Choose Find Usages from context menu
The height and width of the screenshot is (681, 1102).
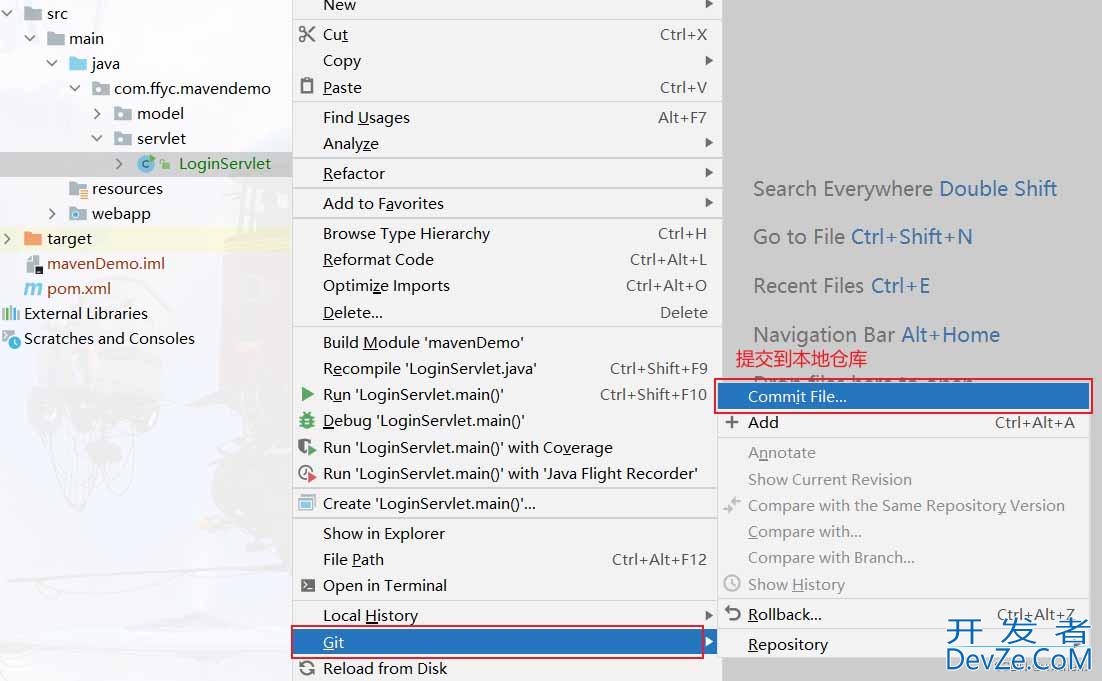507,117
